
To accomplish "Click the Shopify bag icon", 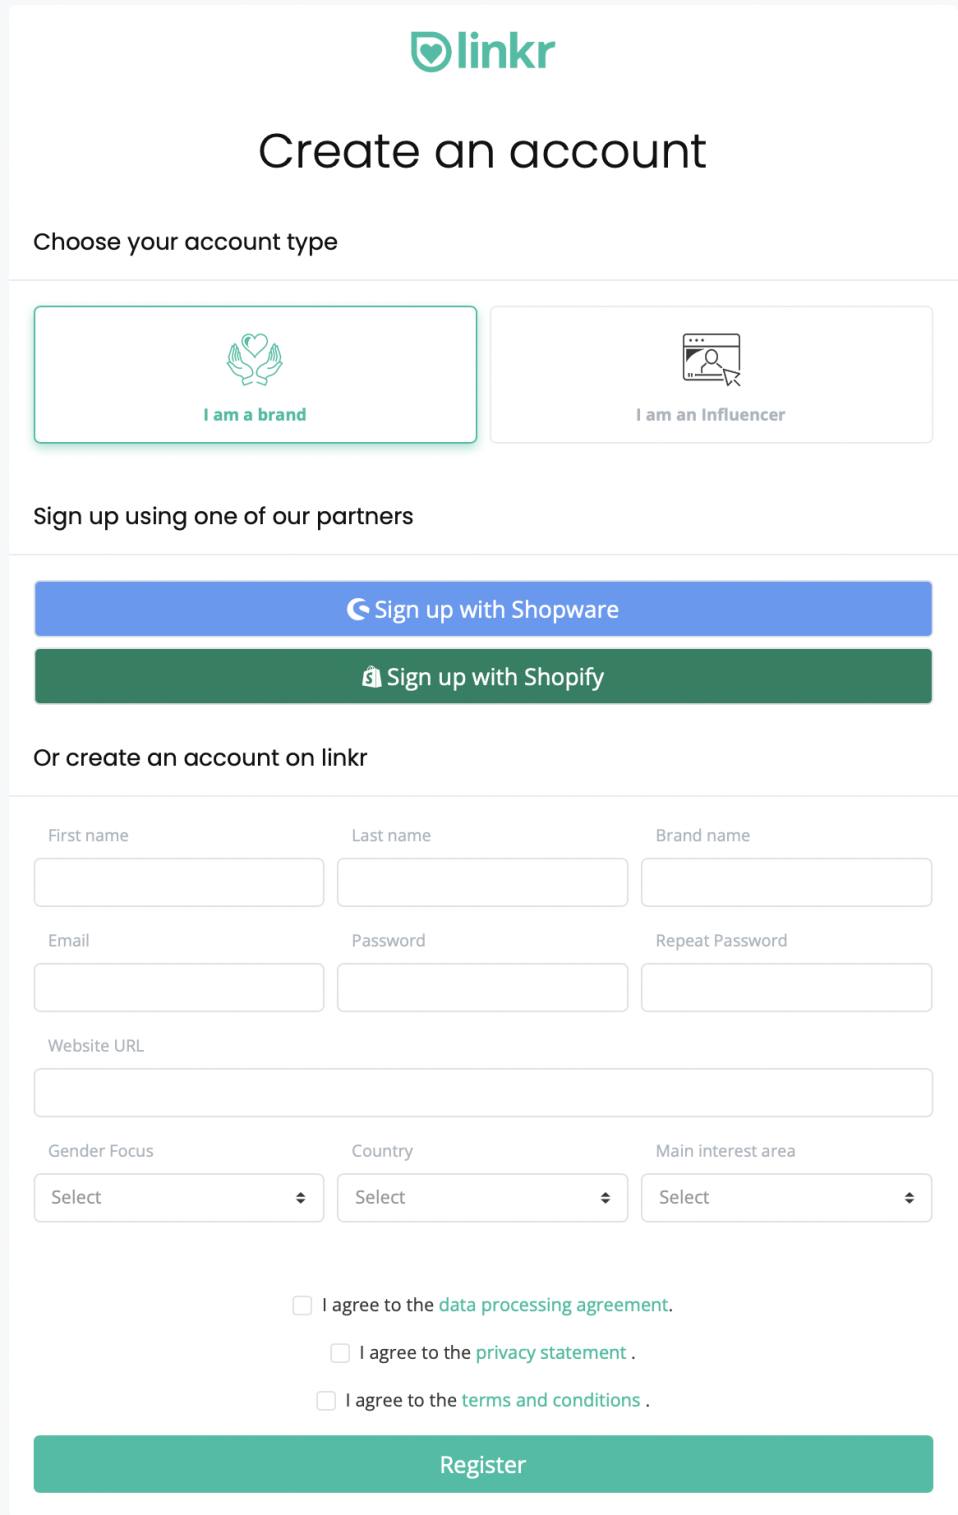I will pos(372,677).
